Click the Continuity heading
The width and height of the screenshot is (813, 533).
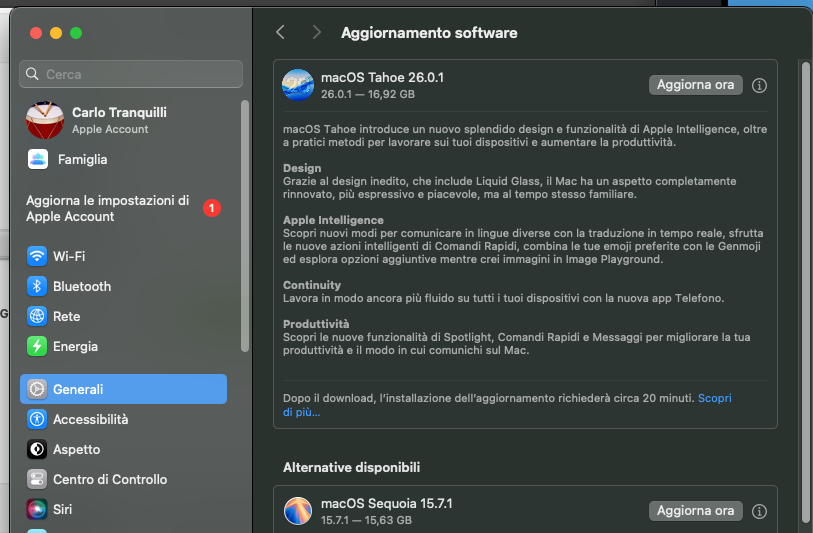[x=312, y=285]
